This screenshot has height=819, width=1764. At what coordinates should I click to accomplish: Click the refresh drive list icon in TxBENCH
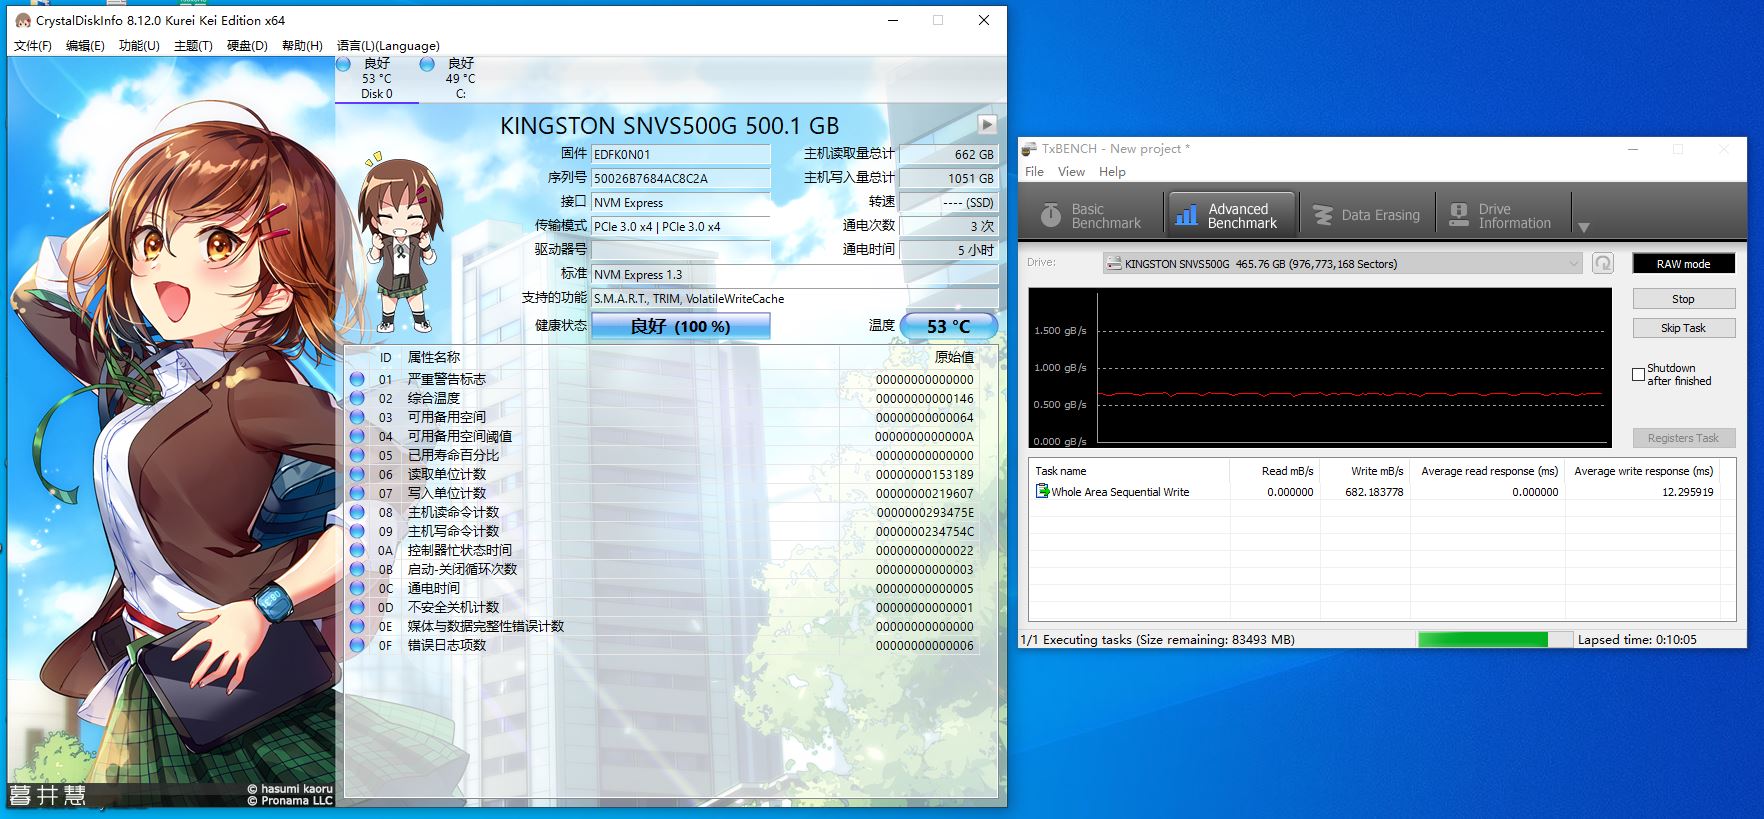[x=1603, y=263]
